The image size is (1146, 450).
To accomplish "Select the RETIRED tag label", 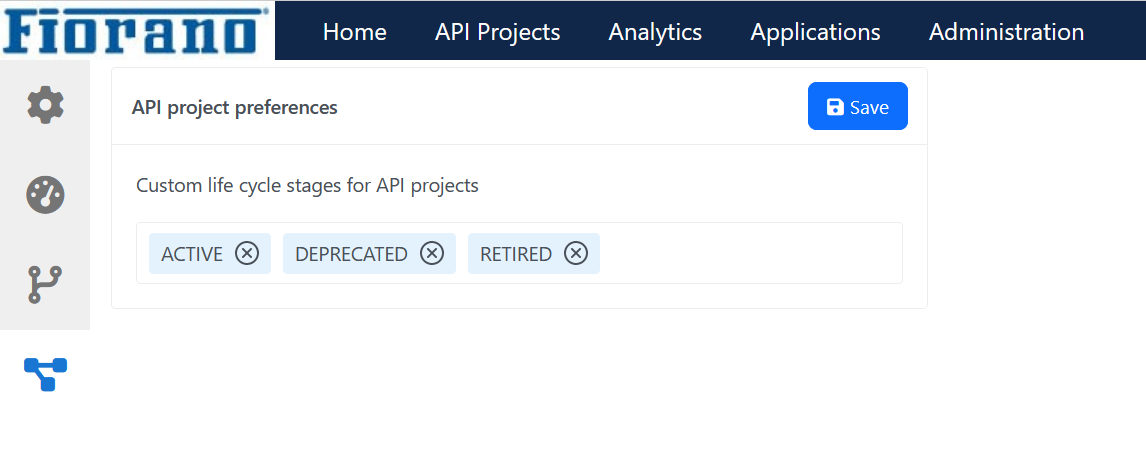I will point(515,253).
